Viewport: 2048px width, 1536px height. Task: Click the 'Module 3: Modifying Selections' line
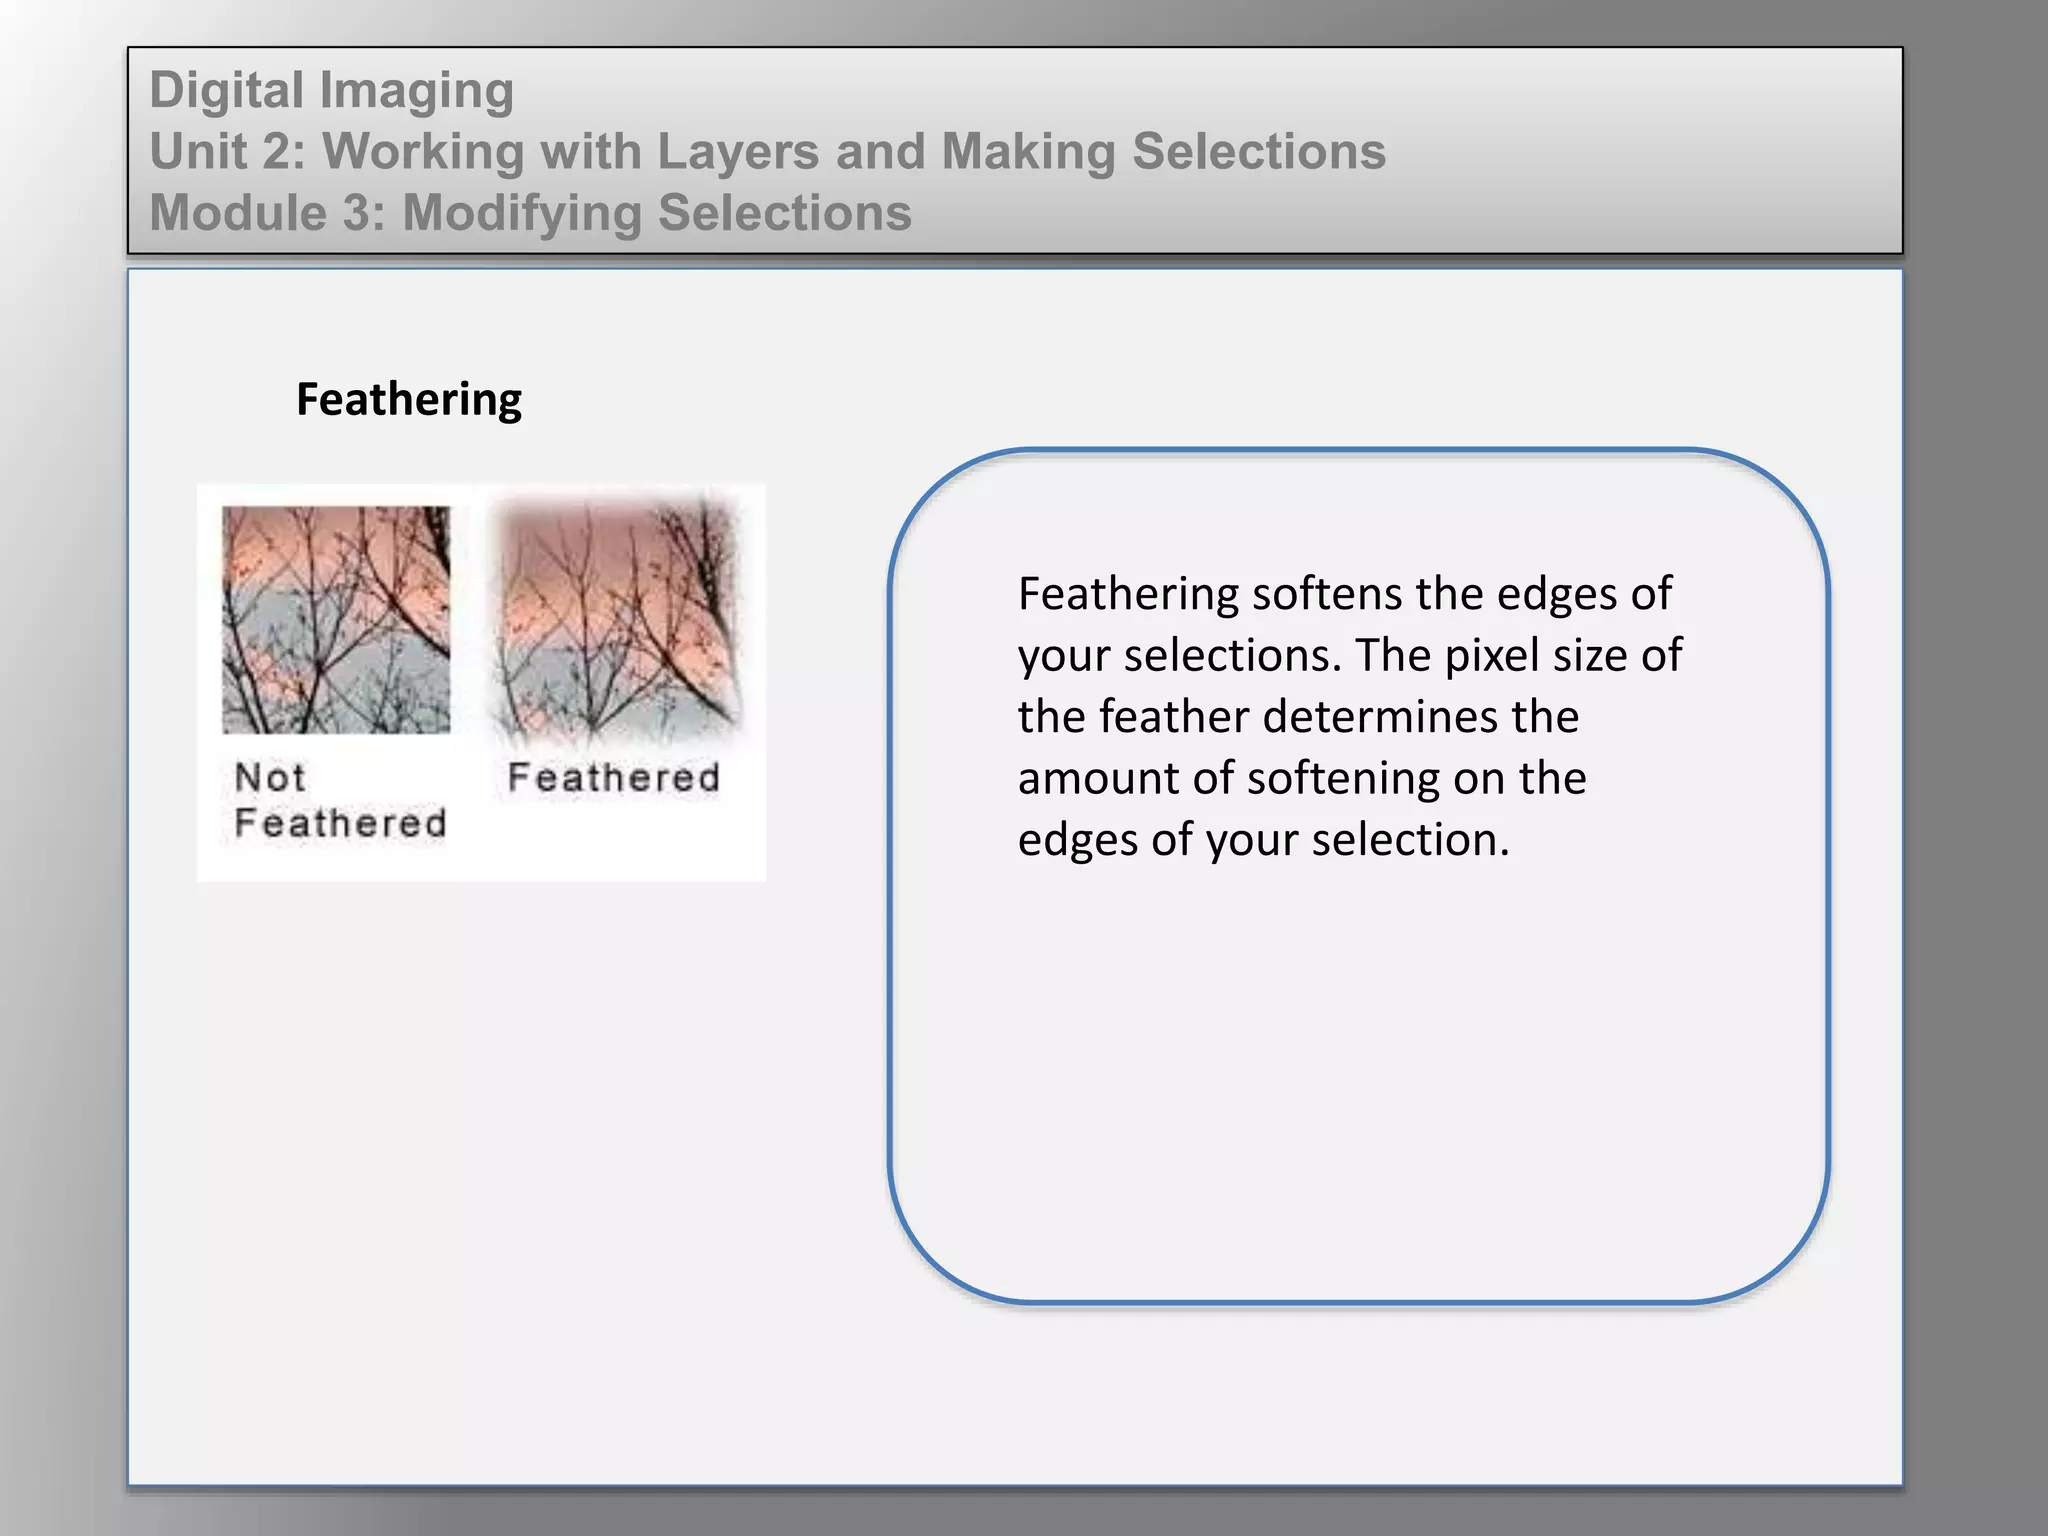click(x=530, y=213)
